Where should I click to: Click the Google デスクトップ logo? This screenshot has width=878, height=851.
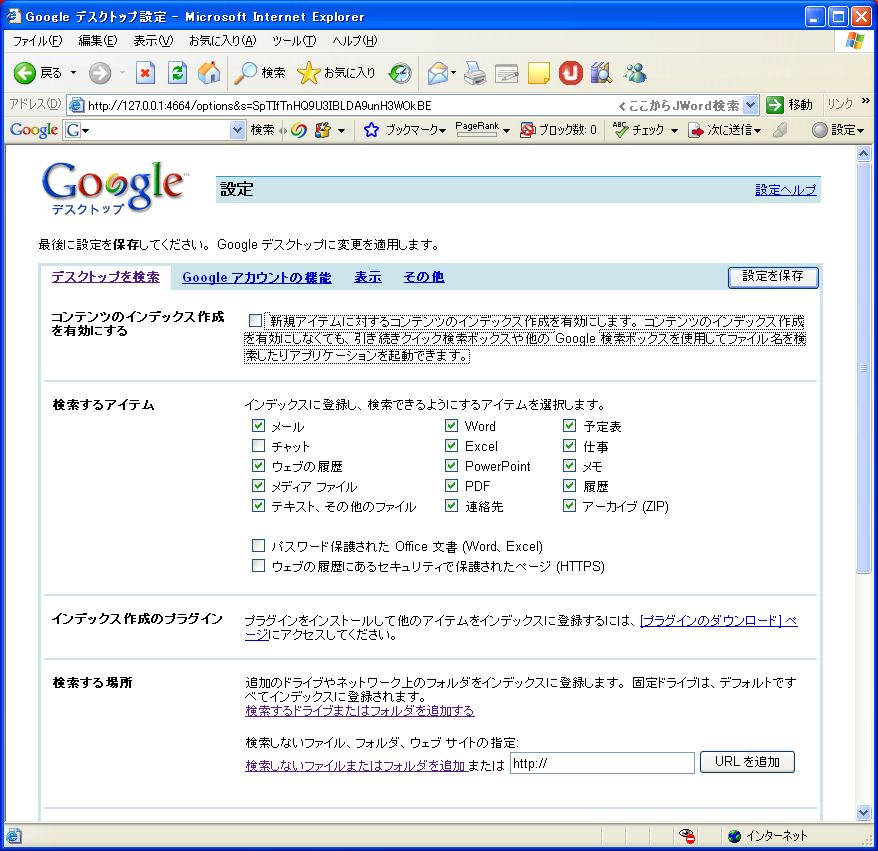click(114, 188)
